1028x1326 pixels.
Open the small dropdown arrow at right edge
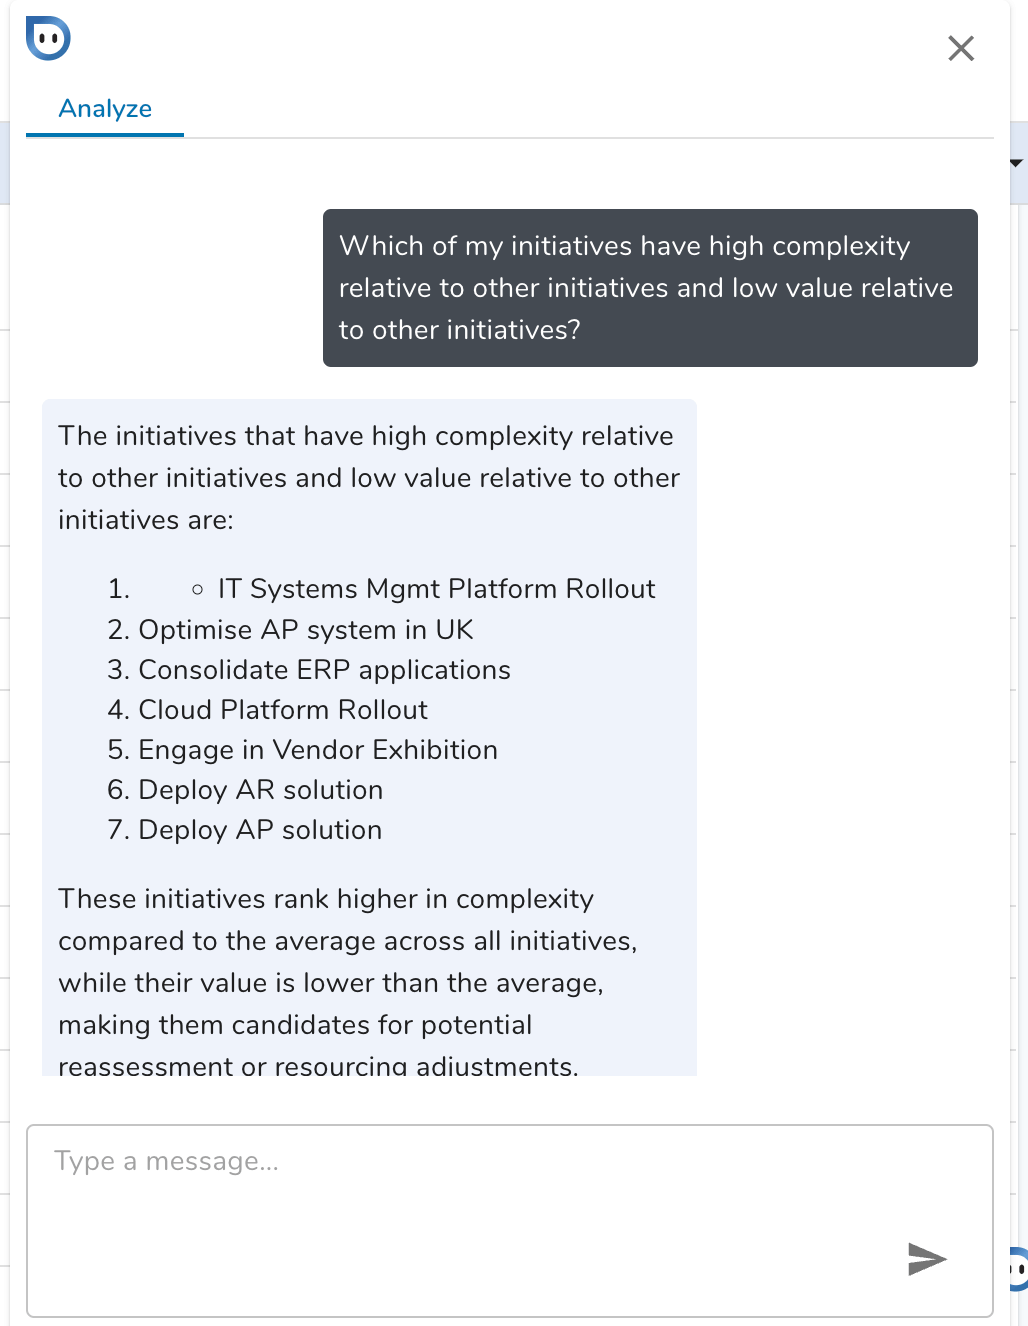point(1016,163)
